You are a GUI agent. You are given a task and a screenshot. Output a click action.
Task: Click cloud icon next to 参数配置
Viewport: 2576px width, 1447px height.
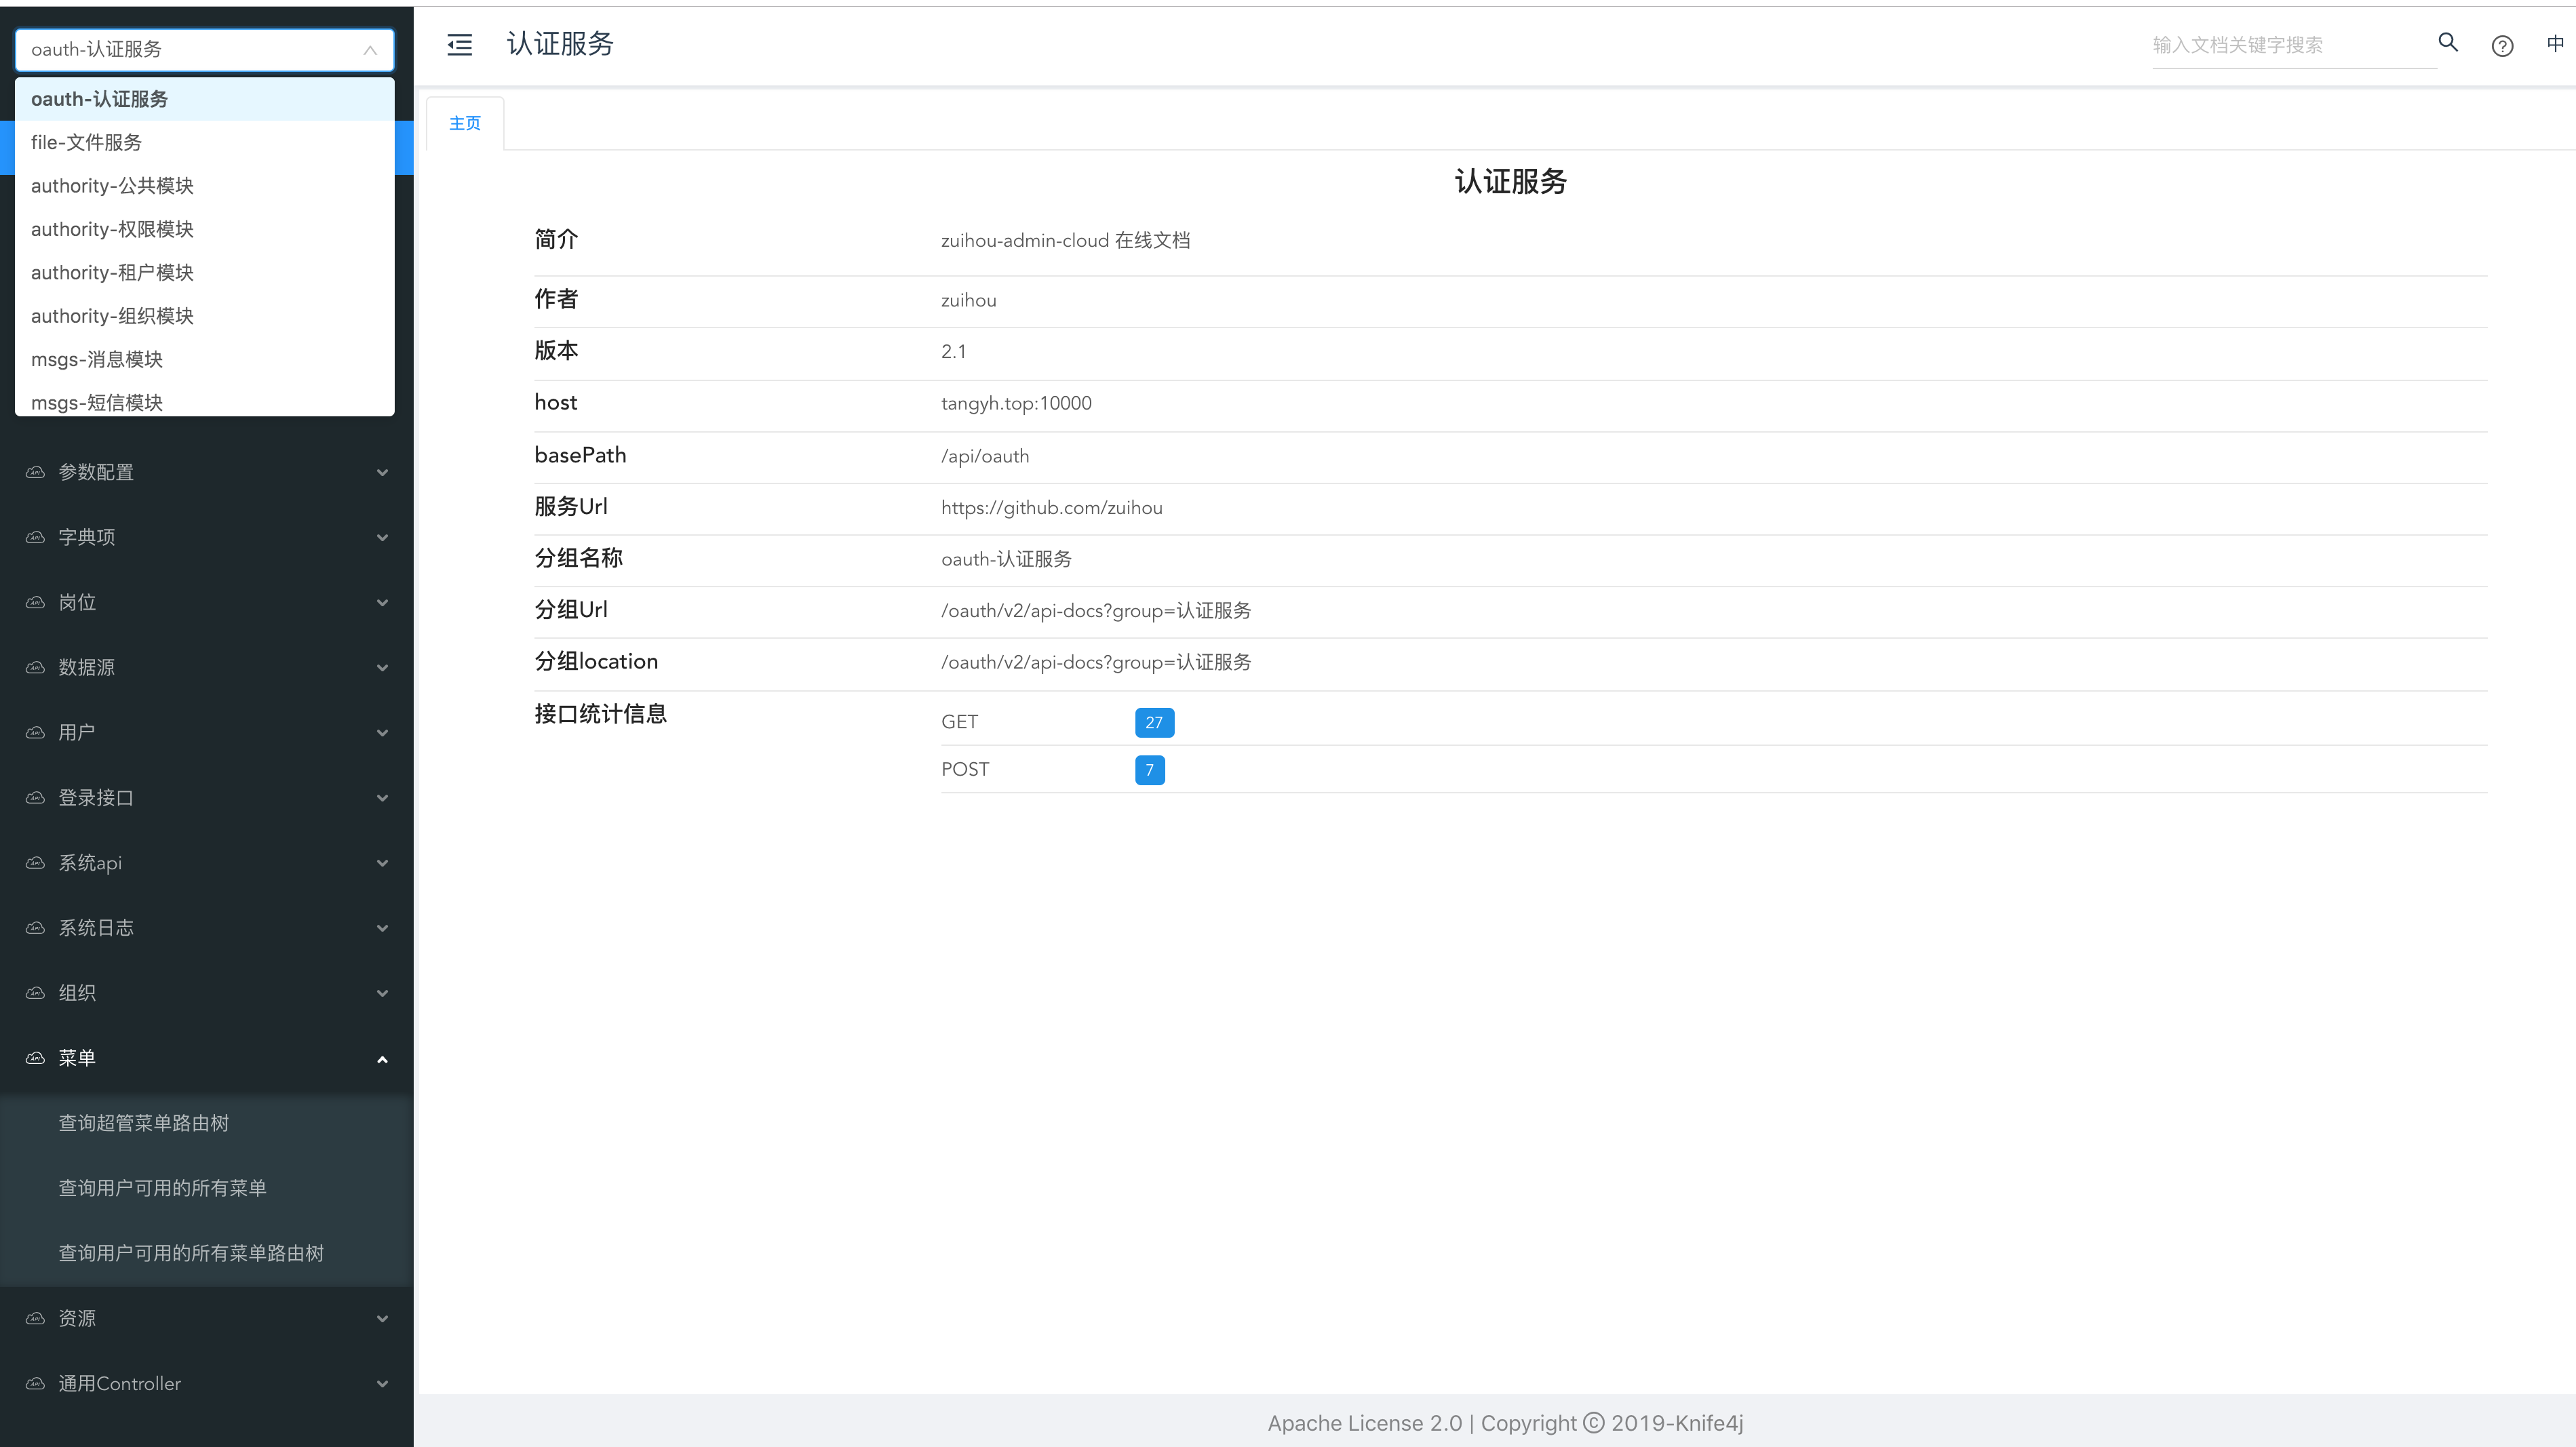[x=35, y=472]
